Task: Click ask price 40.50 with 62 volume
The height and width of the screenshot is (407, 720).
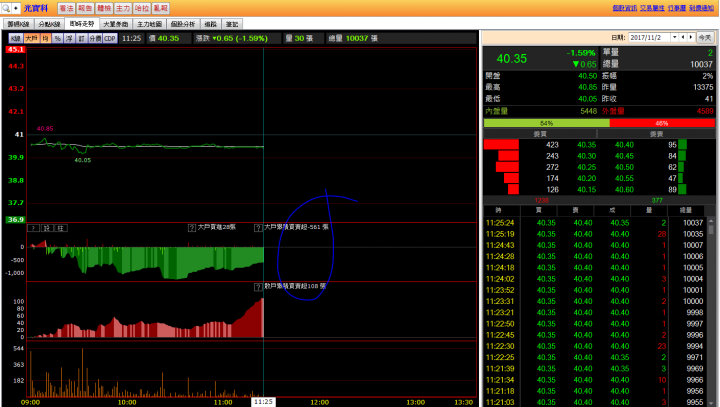Action: [x=624, y=167]
